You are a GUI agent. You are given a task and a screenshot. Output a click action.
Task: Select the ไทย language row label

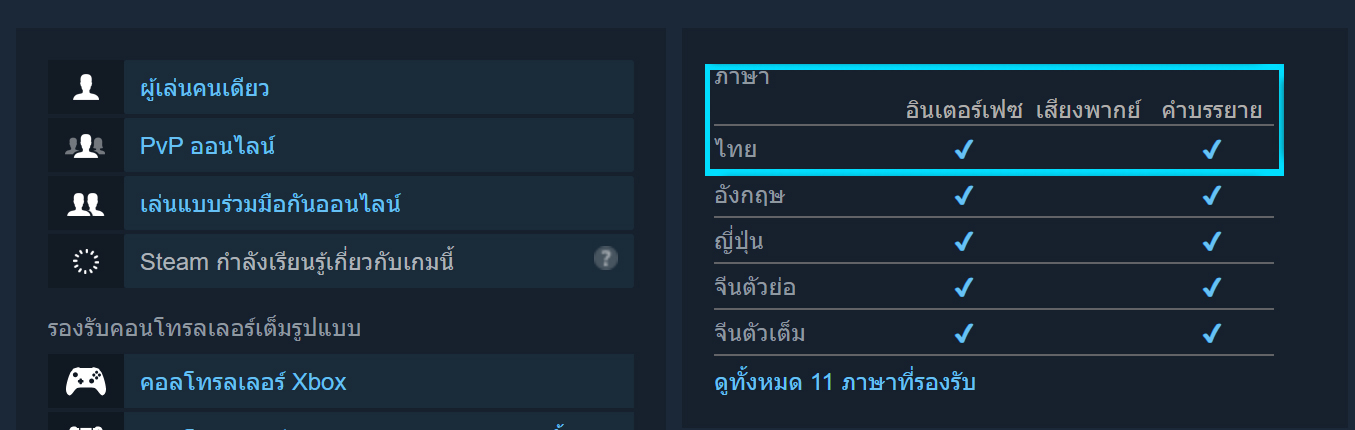[736, 151]
